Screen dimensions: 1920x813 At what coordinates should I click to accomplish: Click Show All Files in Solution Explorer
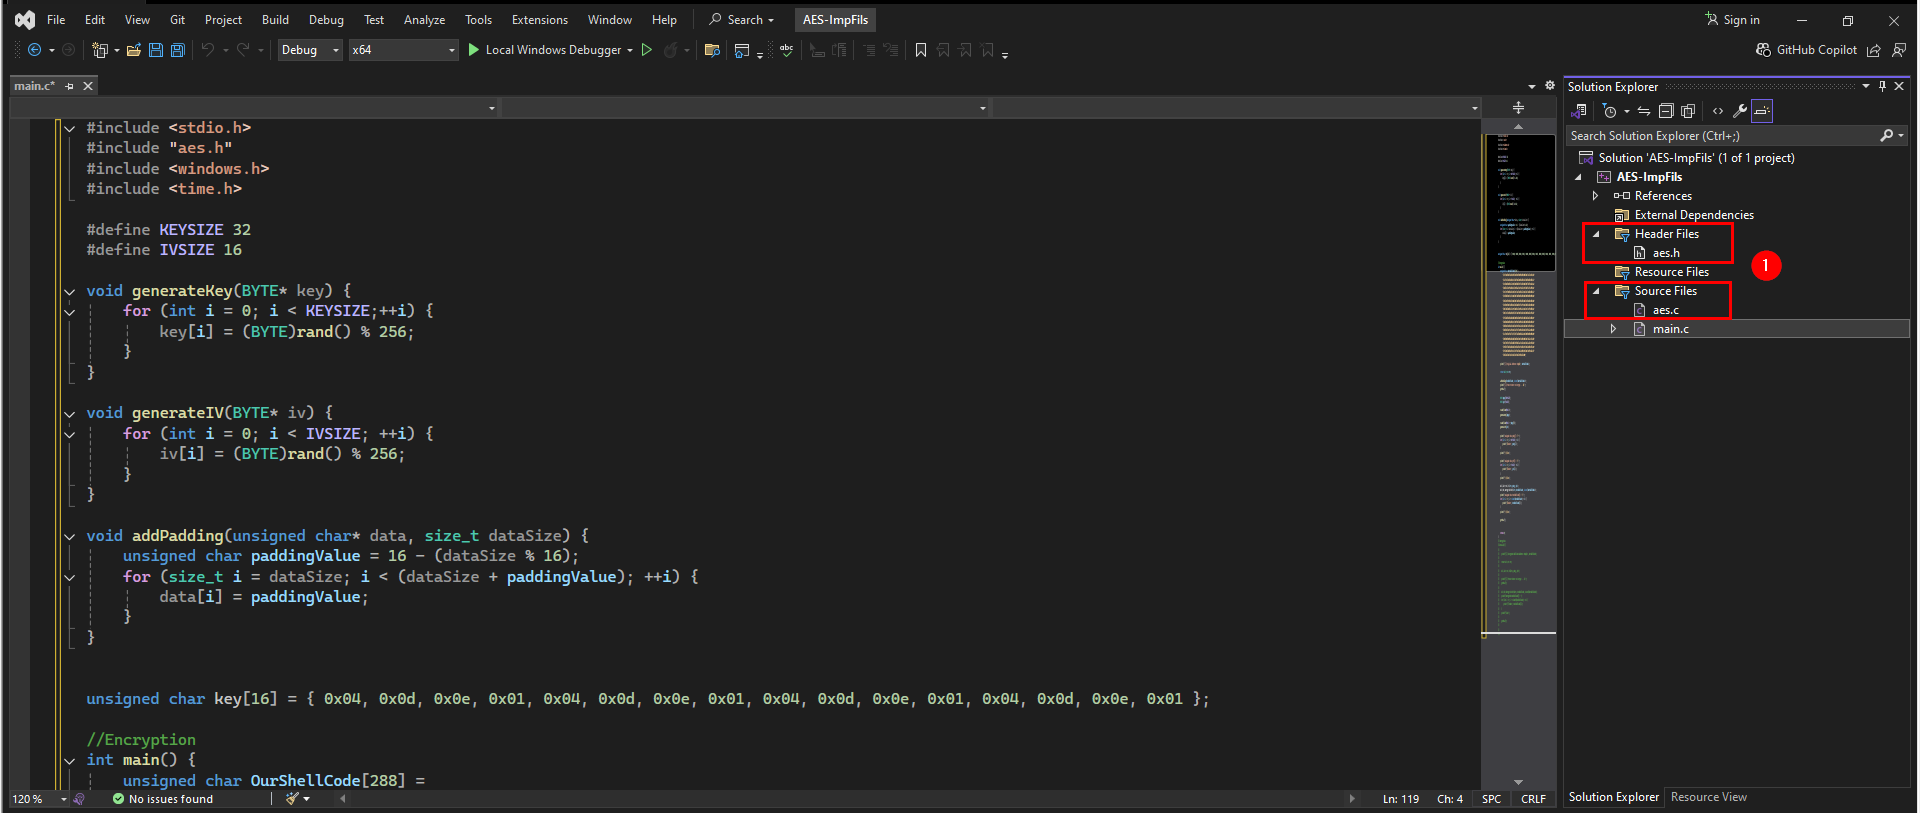1689,111
